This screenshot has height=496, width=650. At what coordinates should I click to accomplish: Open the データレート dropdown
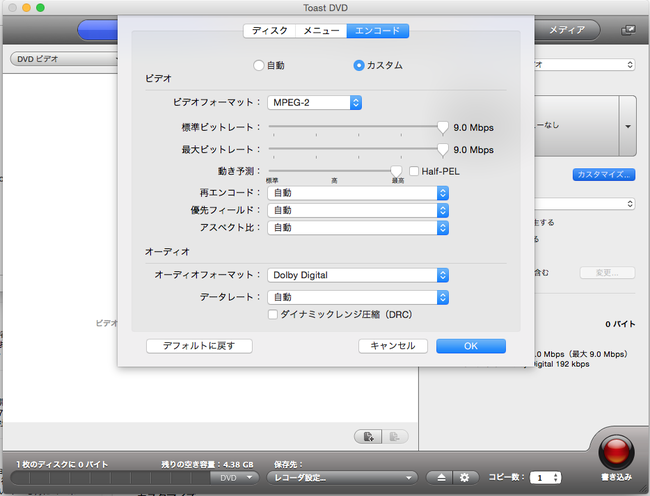(358, 297)
